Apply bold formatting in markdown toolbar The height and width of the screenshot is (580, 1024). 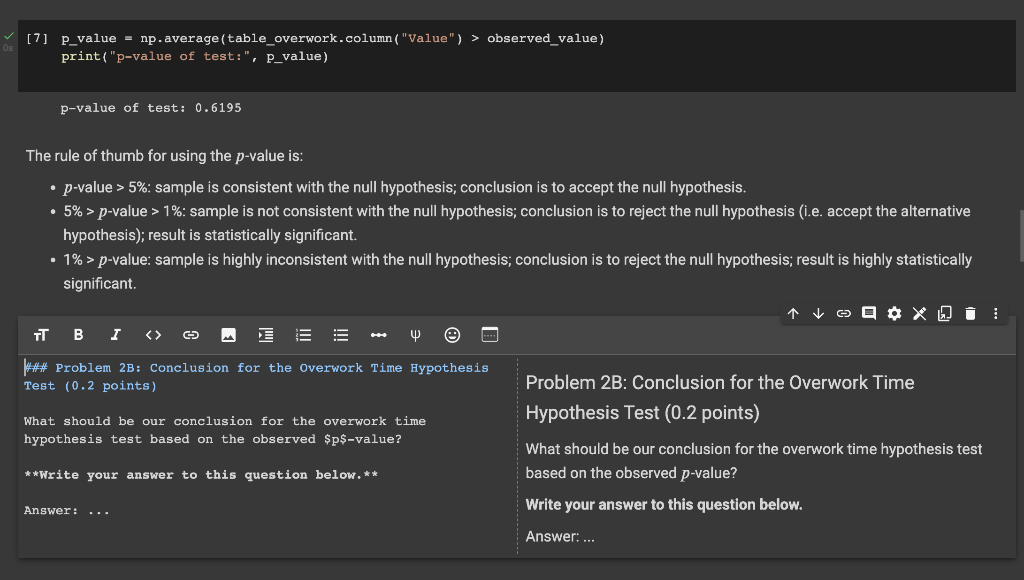point(78,335)
